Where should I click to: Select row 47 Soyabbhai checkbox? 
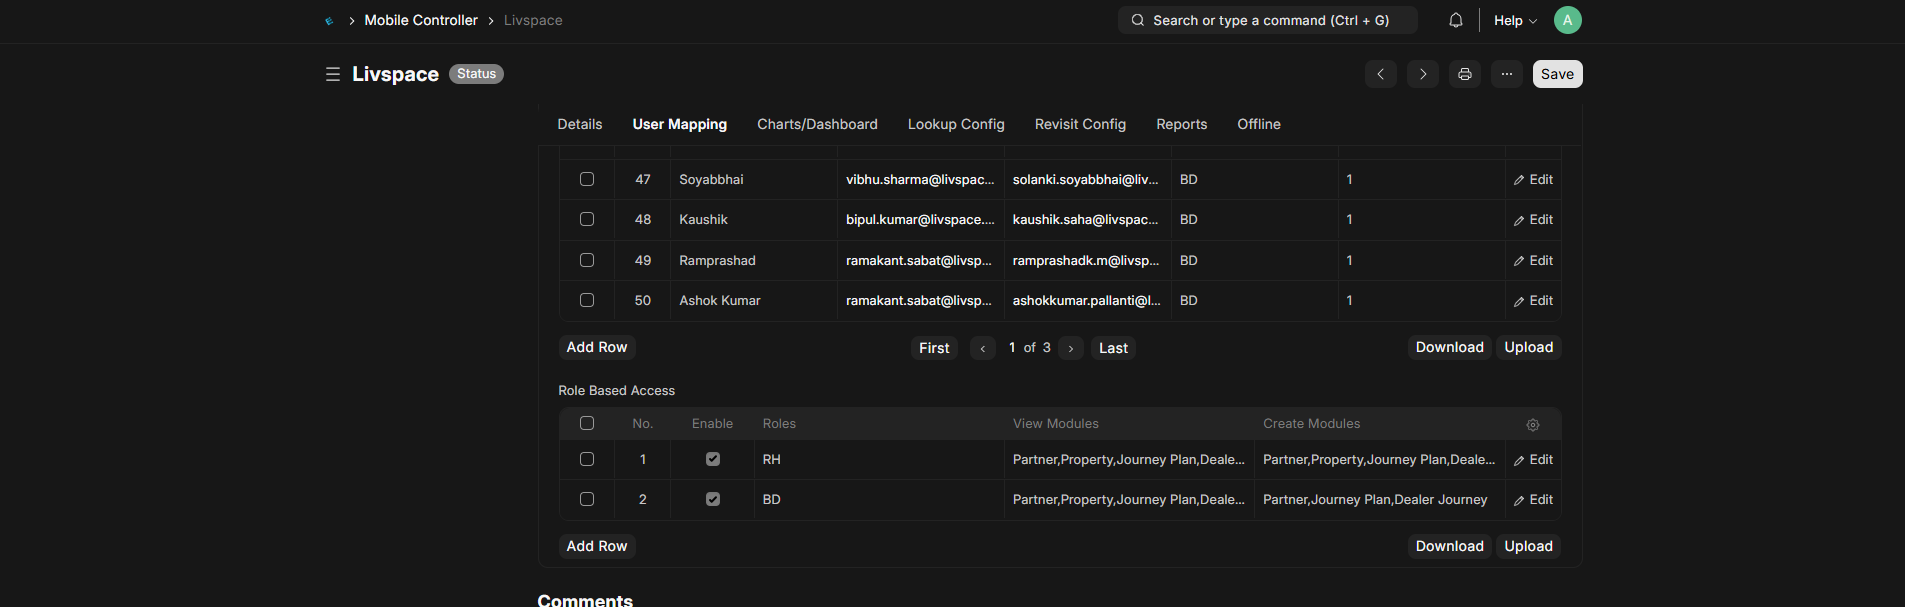point(587,179)
